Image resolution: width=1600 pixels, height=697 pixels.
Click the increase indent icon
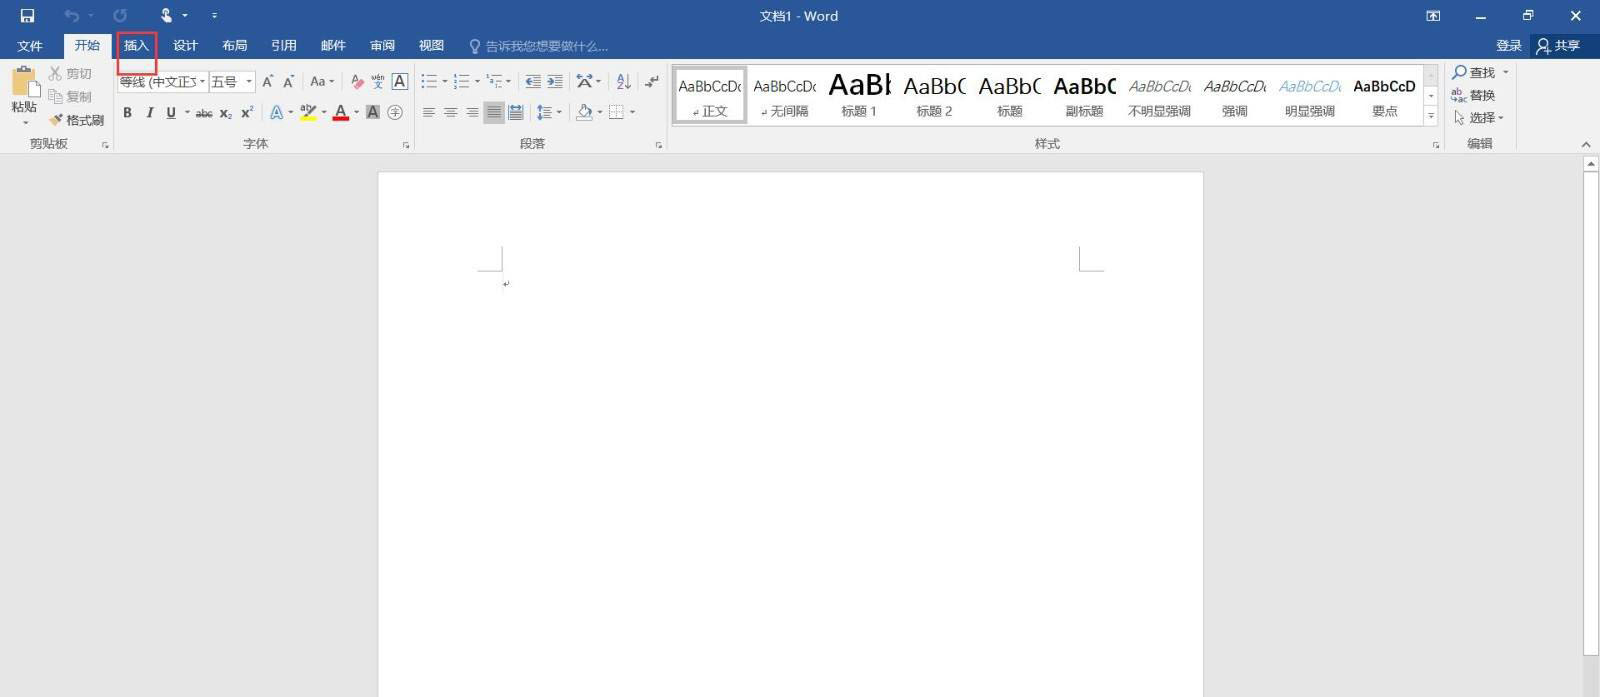(x=555, y=82)
